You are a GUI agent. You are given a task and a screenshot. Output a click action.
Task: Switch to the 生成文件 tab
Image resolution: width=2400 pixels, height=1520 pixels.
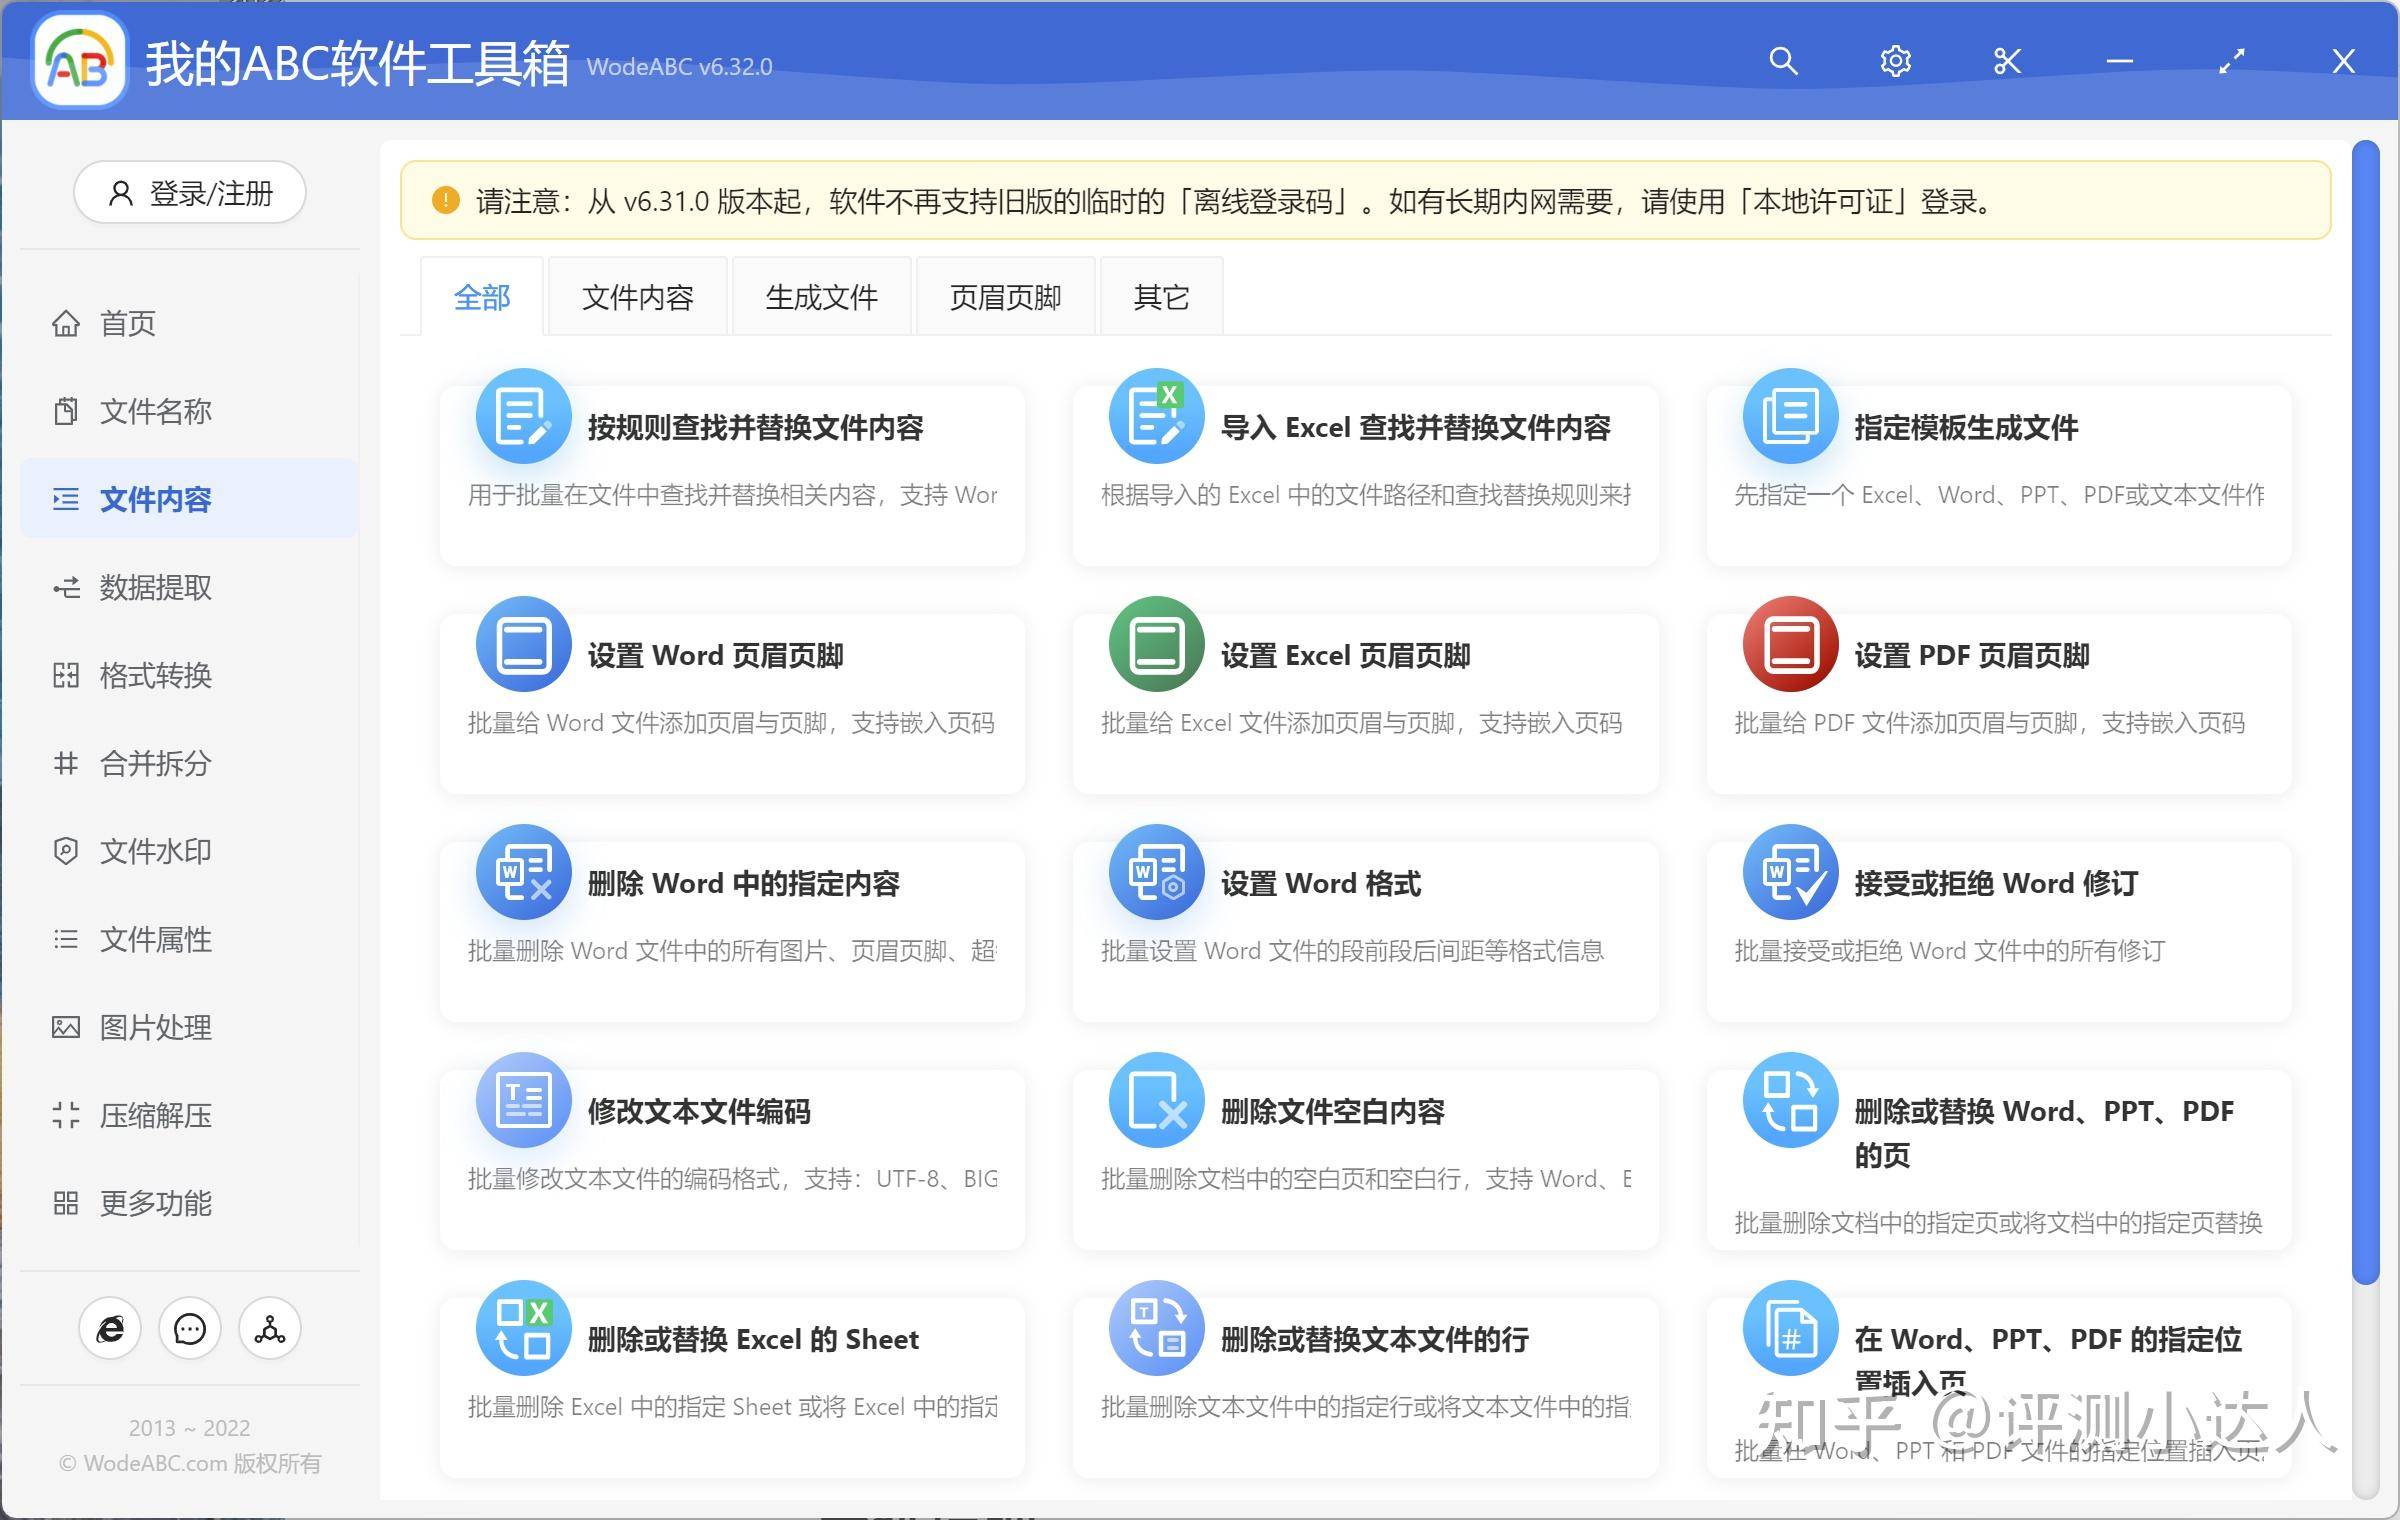pos(822,297)
